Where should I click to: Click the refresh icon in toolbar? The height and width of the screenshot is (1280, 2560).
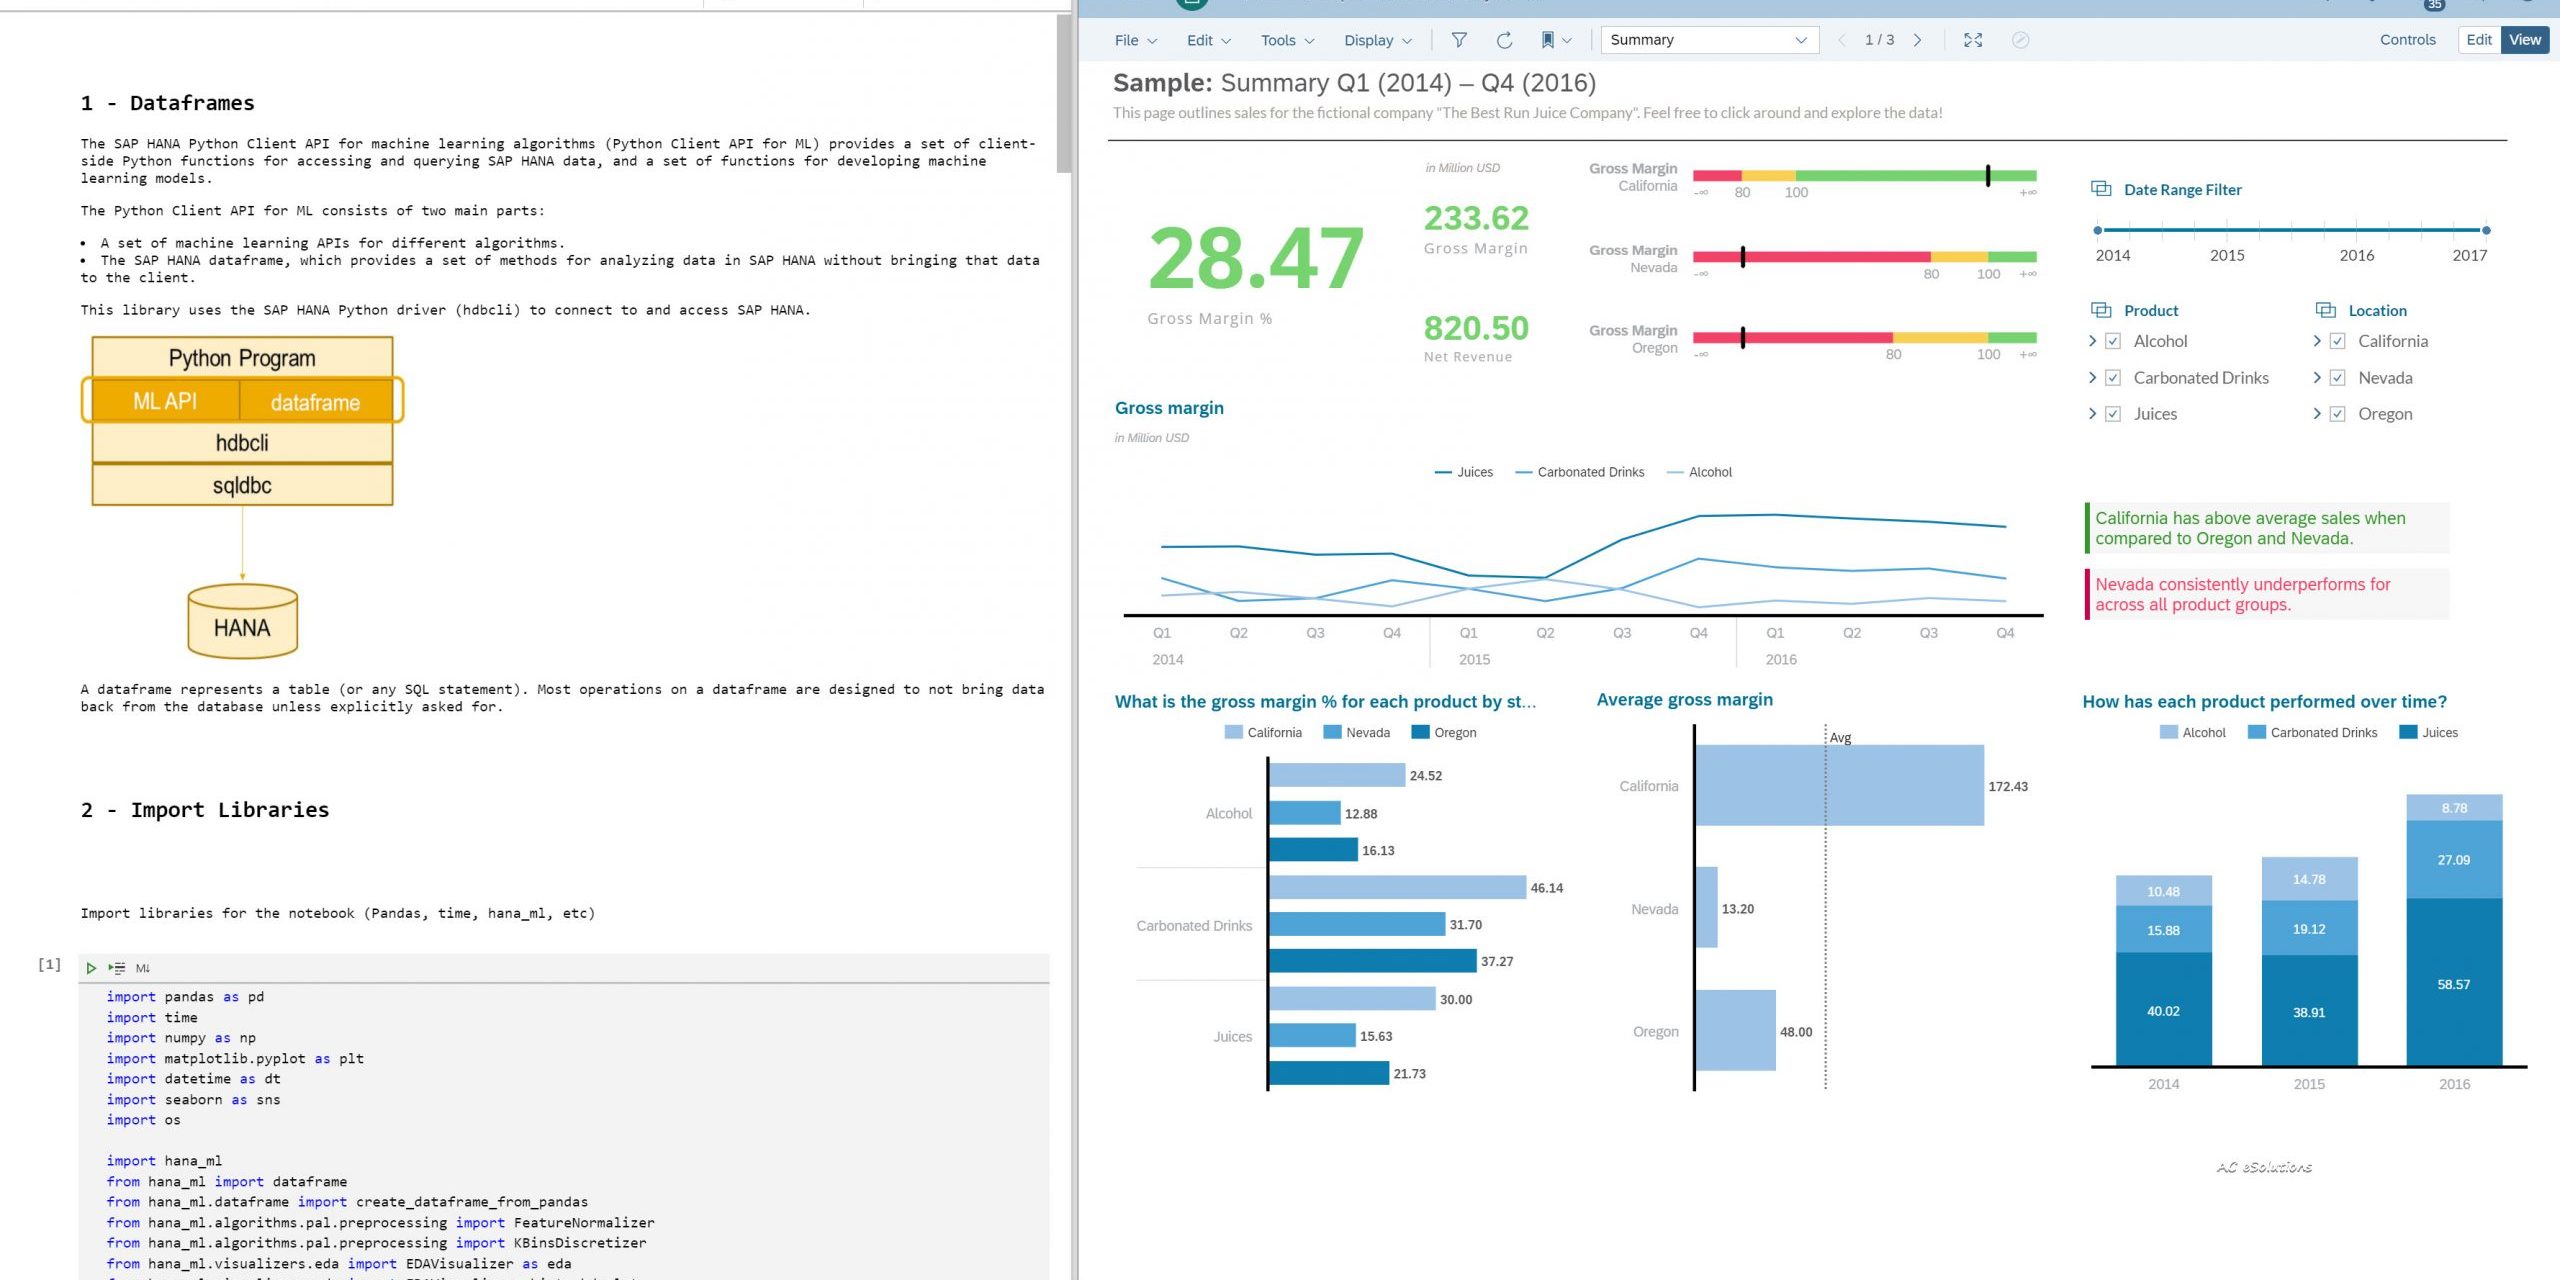(1504, 40)
